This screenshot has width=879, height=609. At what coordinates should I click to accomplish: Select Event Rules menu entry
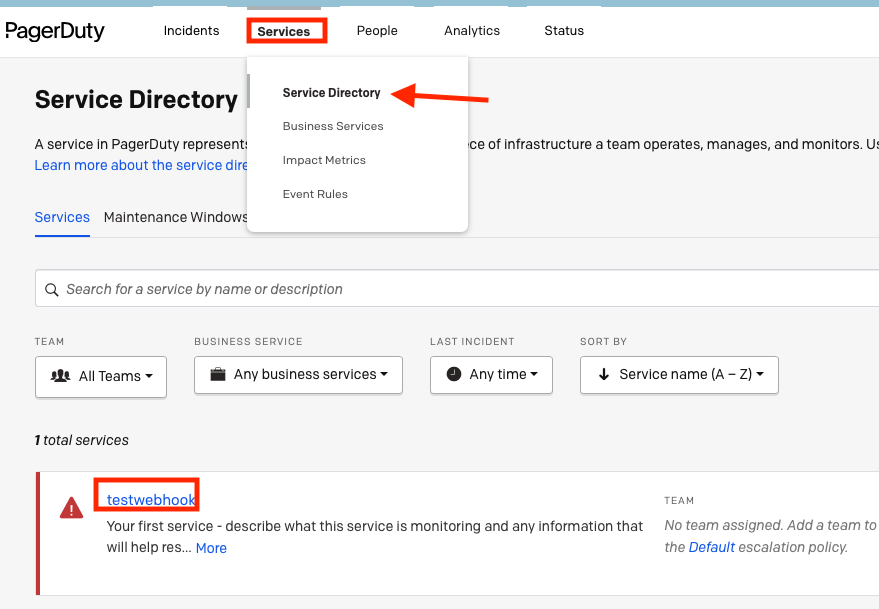[x=315, y=194]
